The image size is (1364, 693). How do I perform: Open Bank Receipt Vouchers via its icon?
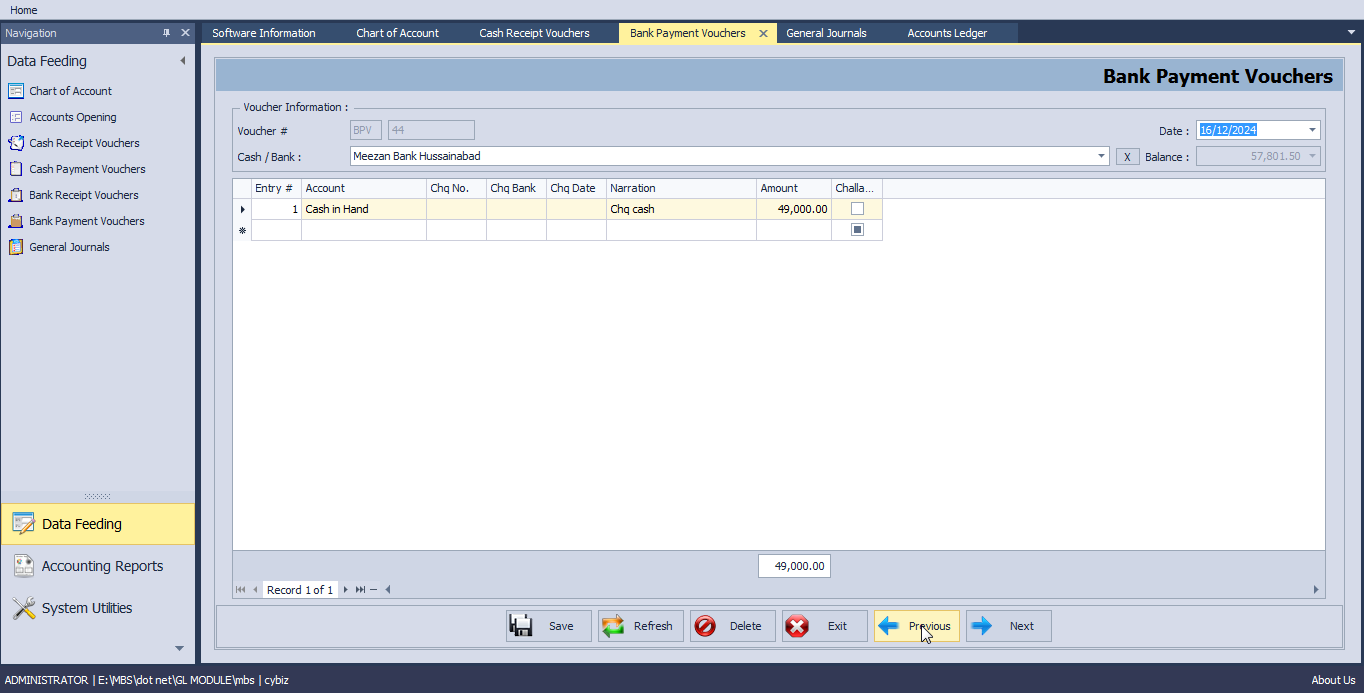[15, 195]
